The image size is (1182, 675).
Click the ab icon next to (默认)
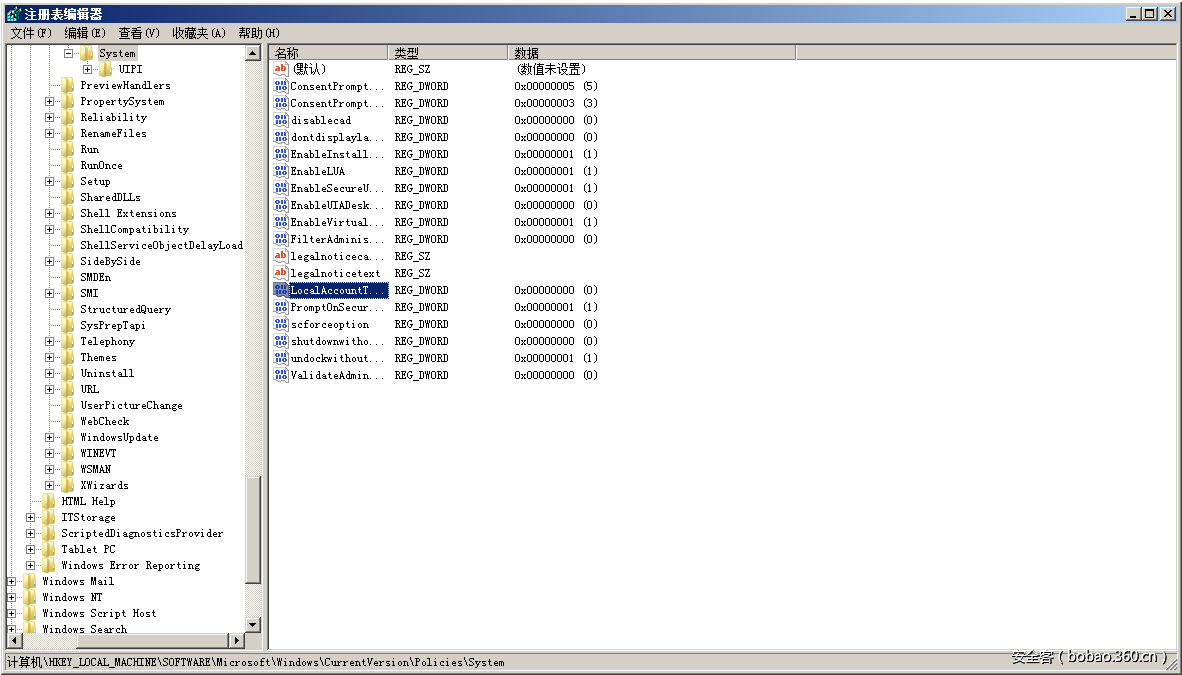click(x=281, y=69)
